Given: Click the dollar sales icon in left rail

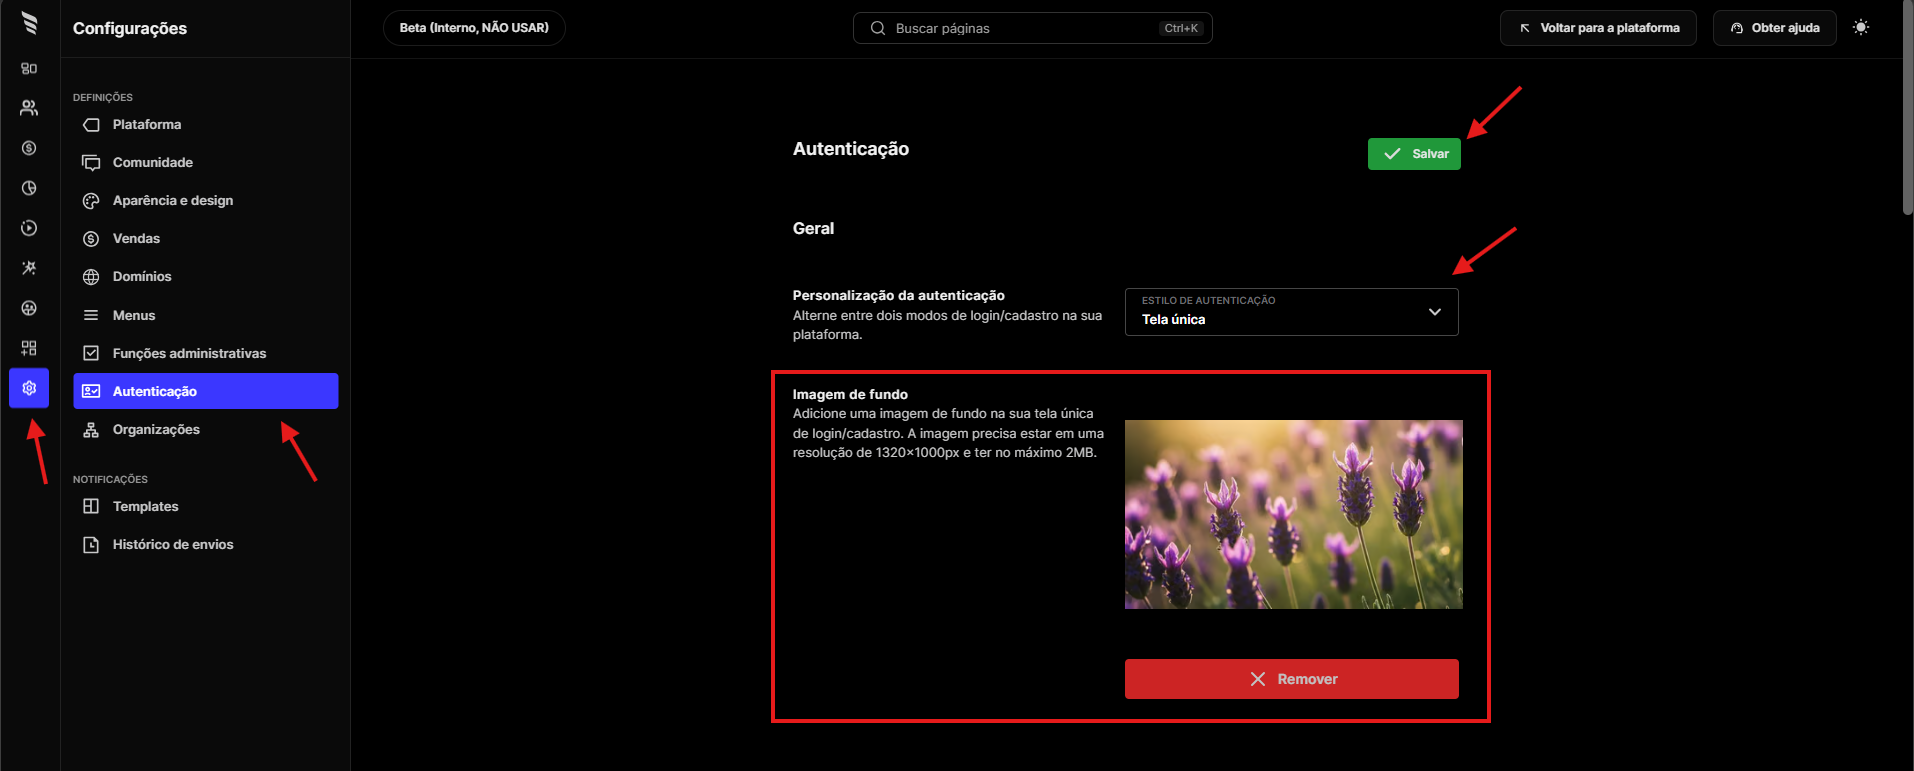Looking at the screenshot, I should (29, 148).
